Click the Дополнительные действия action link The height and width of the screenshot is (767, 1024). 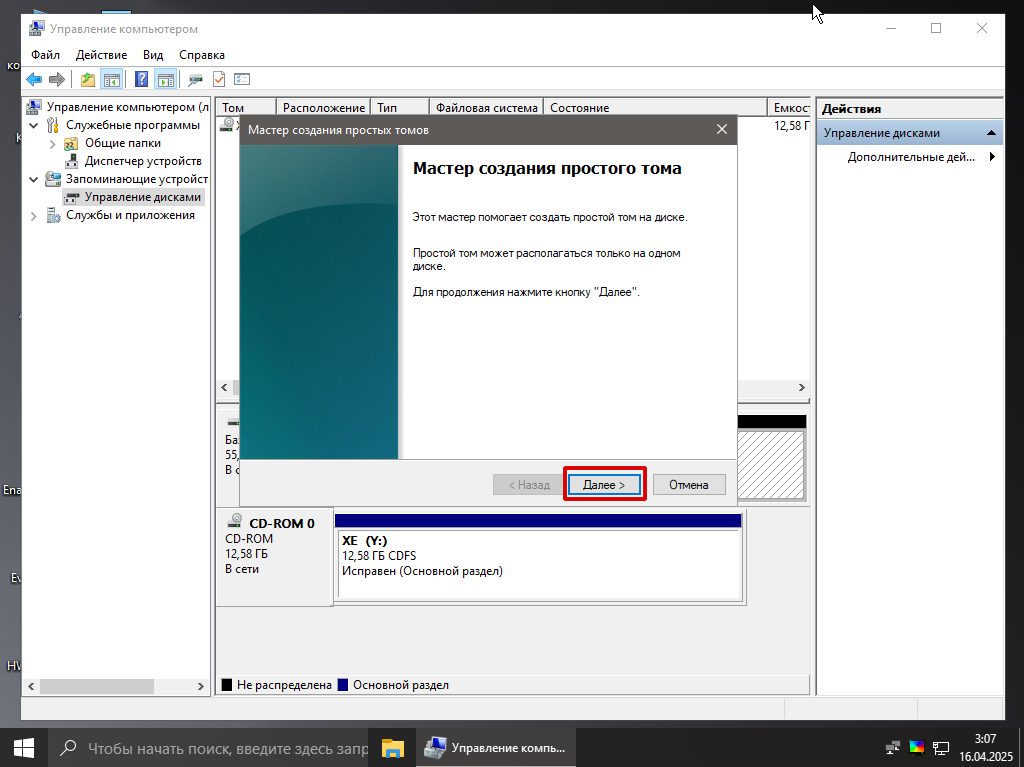911,157
